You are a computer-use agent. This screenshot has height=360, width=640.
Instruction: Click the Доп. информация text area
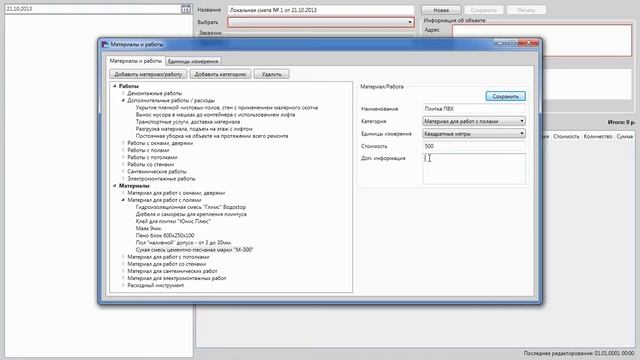point(474,169)
